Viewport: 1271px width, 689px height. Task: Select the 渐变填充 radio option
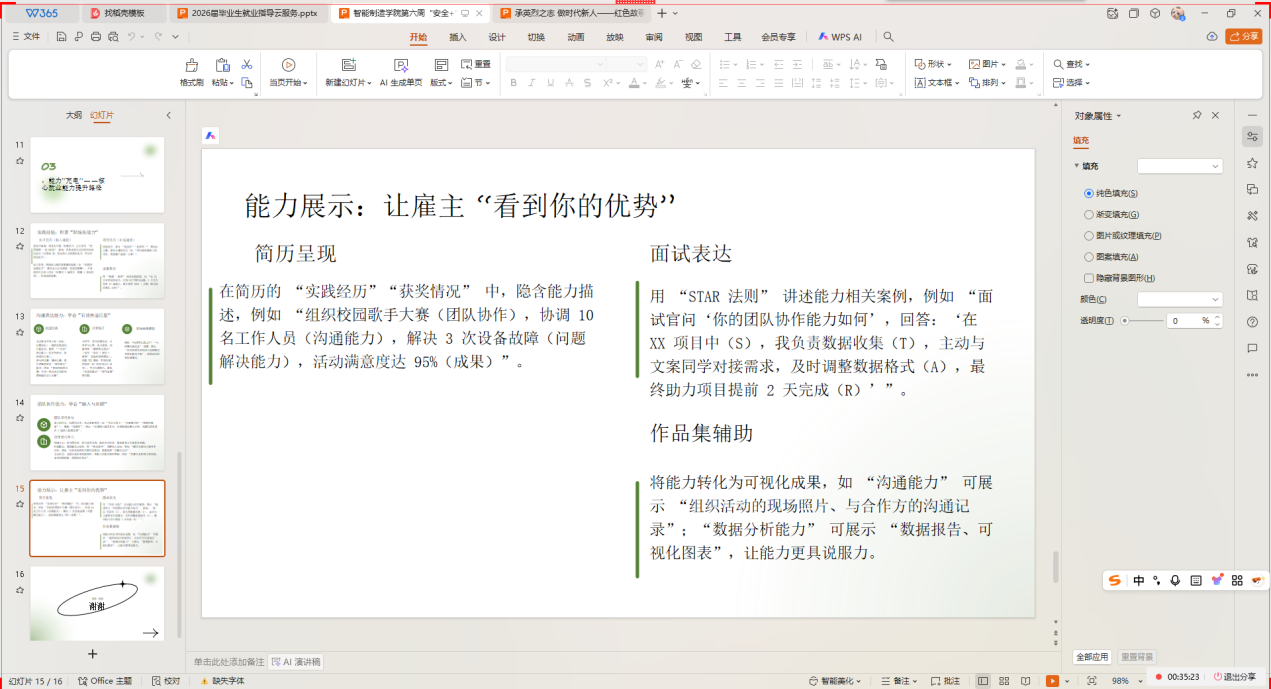coord(1089,214)
